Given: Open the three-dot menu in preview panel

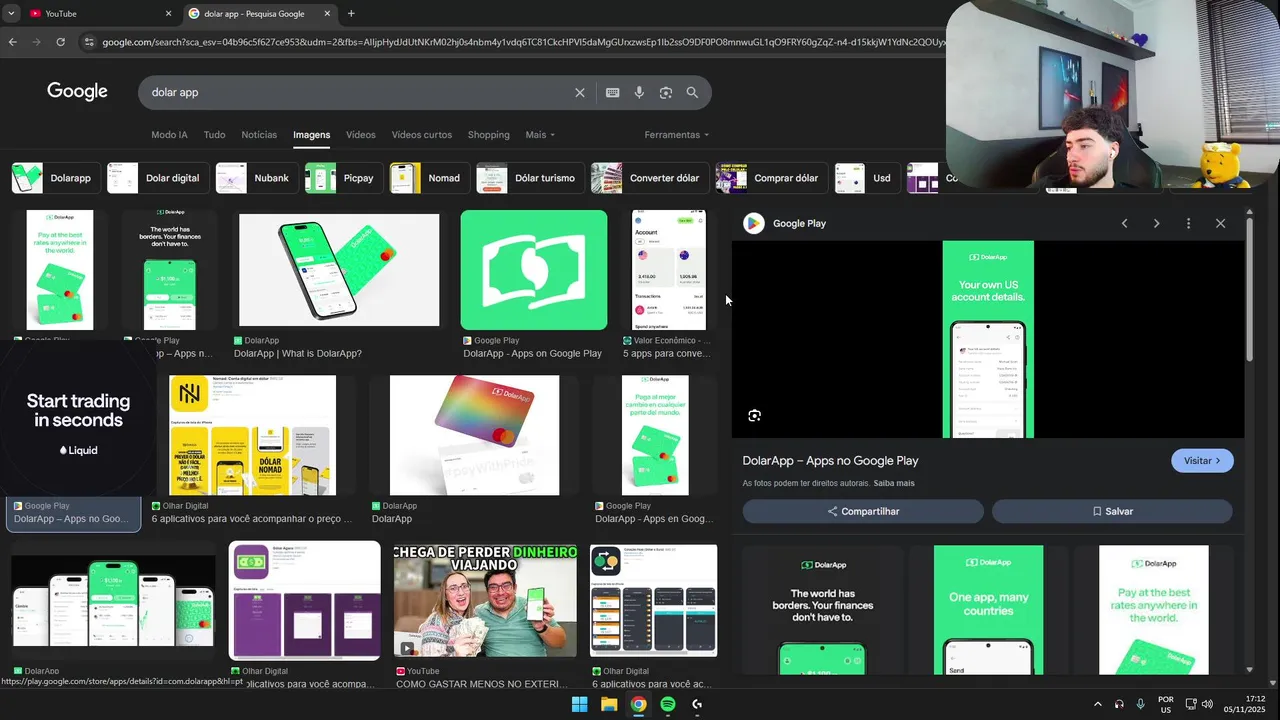Looking at the screenshot, I should [1188, 223].
